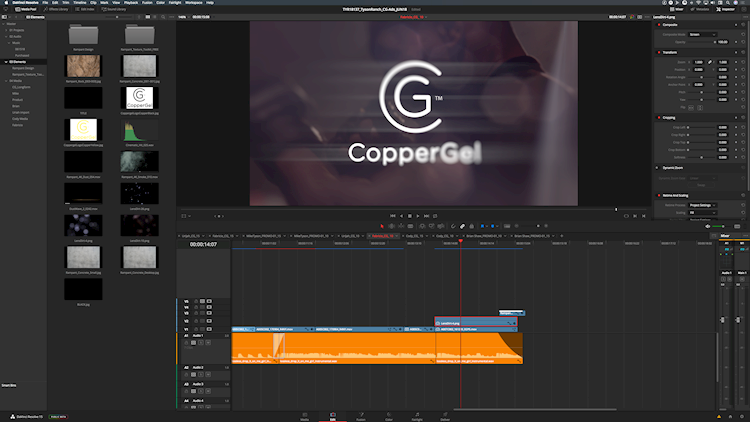750x422 pixels.
Task: Select Rampart_Rock texture thumbnail
Action: click(x=83, y=66)
